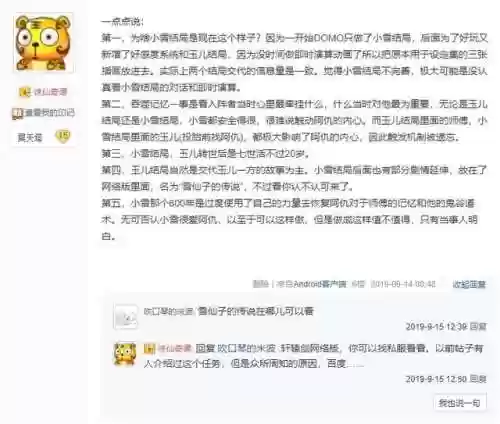This screenshot has height=424, width=500.
Task: Click the medal icon beside 查看我的印记
Action: tap(17, 113)
